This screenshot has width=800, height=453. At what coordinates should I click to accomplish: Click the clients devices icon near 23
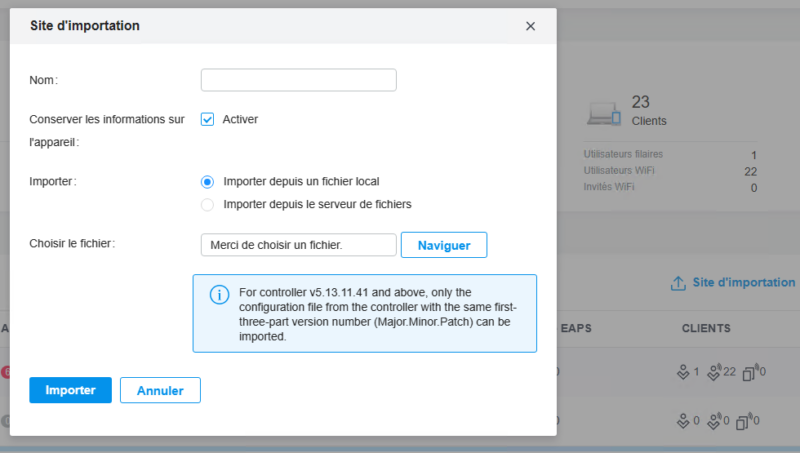(x=604, y=113)
